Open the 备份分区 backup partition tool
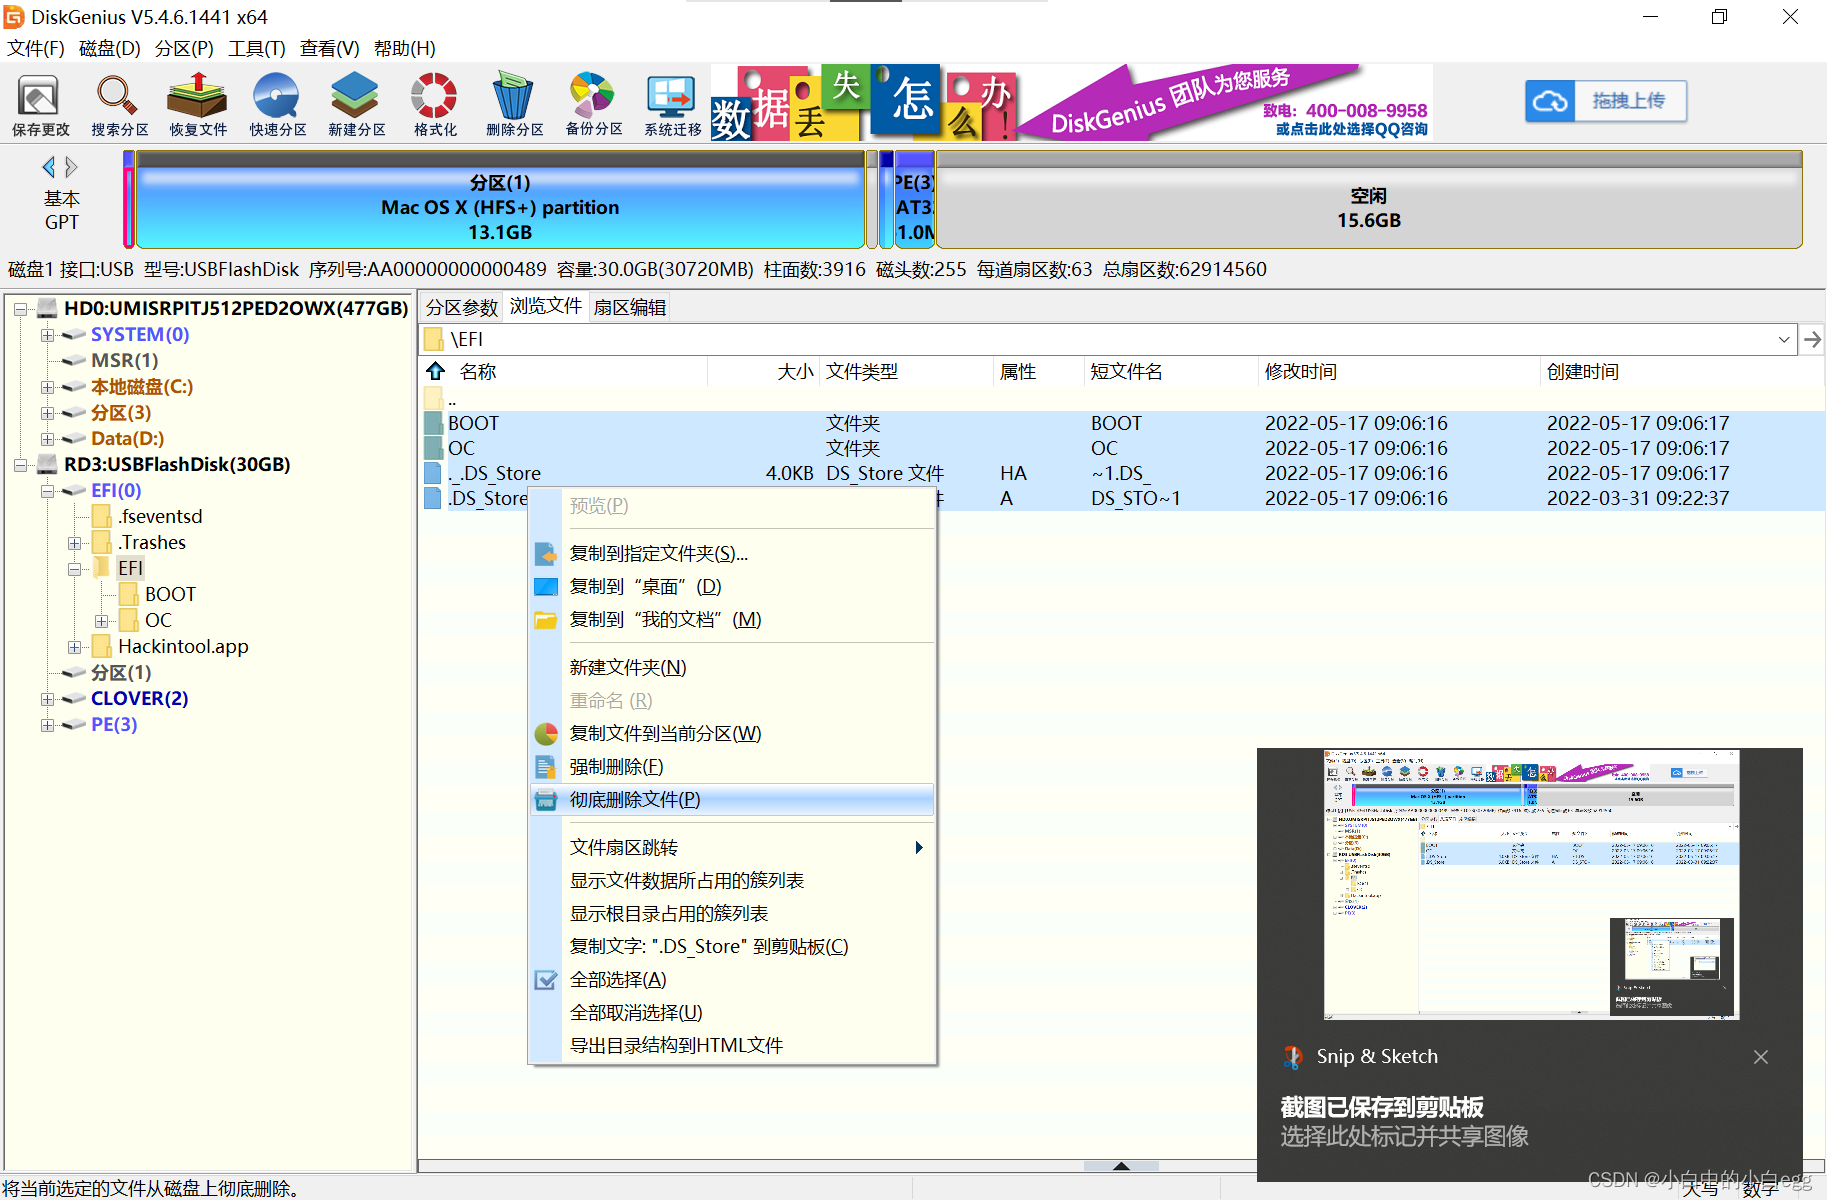Viewport: 1827px width, 1200px height. (x=593, y=104)
